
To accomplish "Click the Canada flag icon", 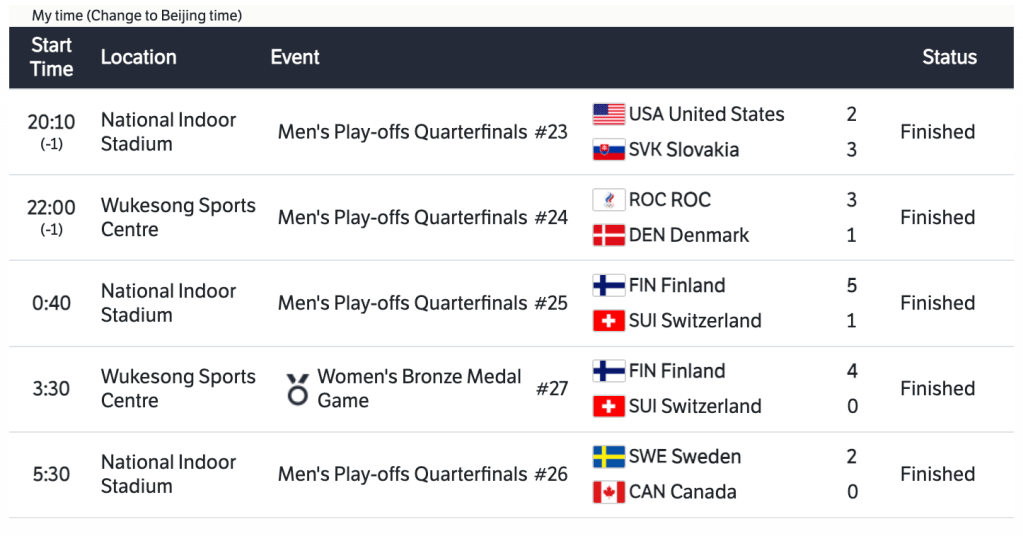I will [x=608, y=492].
